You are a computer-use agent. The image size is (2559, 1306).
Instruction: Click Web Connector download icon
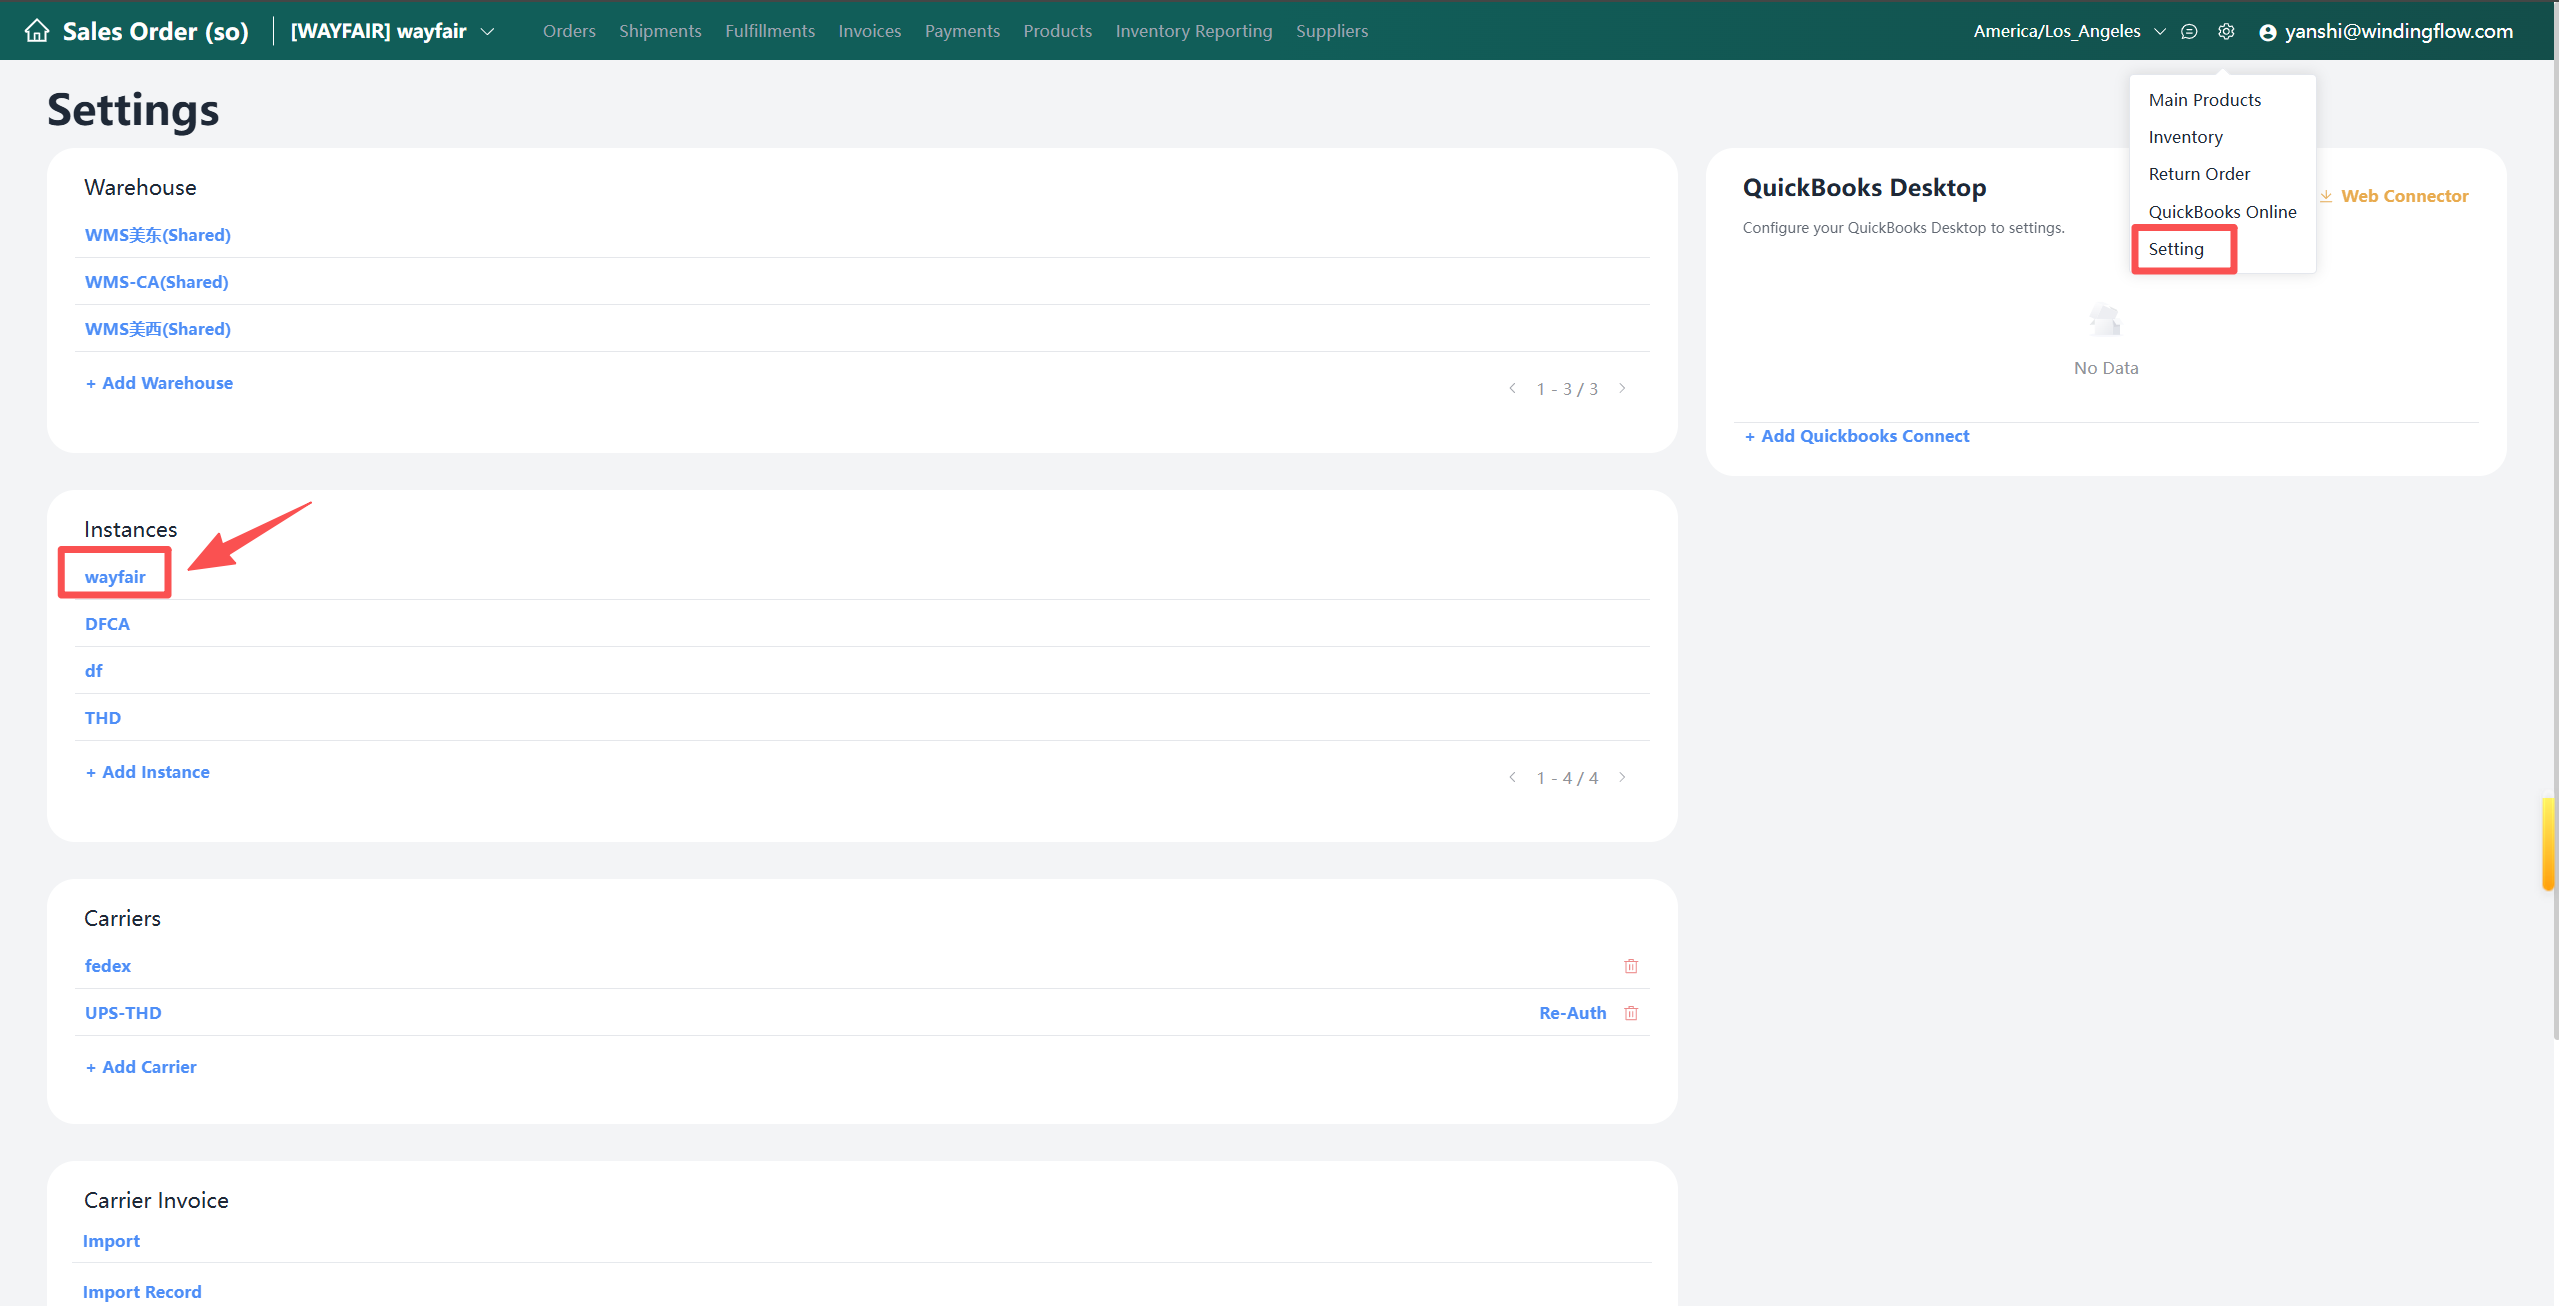(2326, 196)
